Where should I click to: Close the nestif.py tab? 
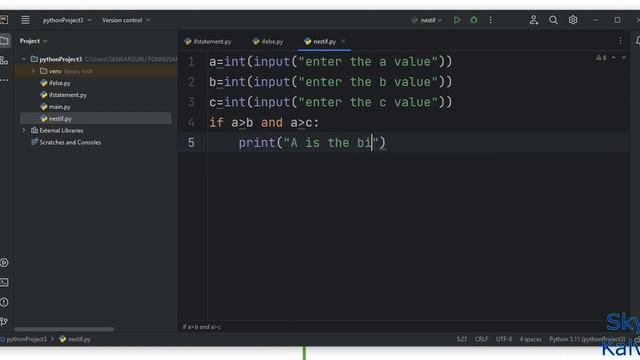(x=343, y=41)
